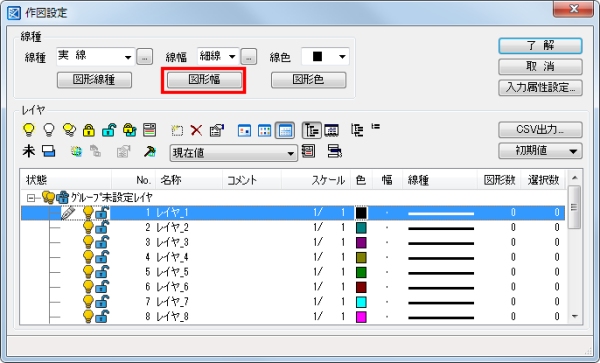Viewport: 600px width, 363px height.
Task: Click the teal color swatch of レイヤ_2
Action: point(361,228)
